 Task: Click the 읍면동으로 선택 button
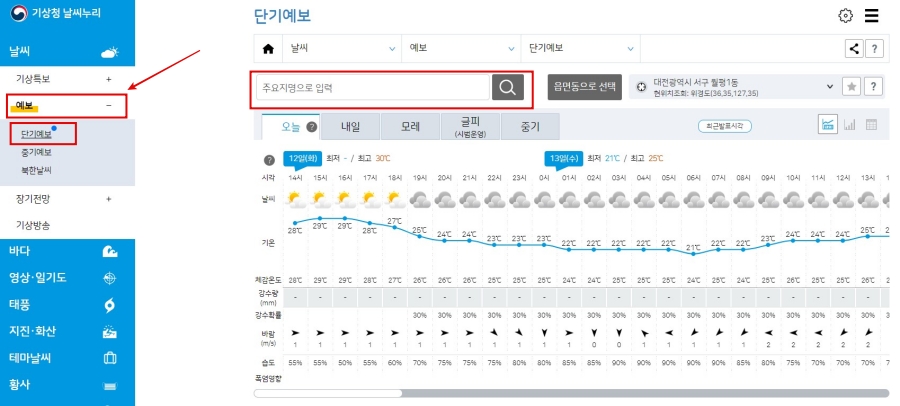(x=584, y=87)
